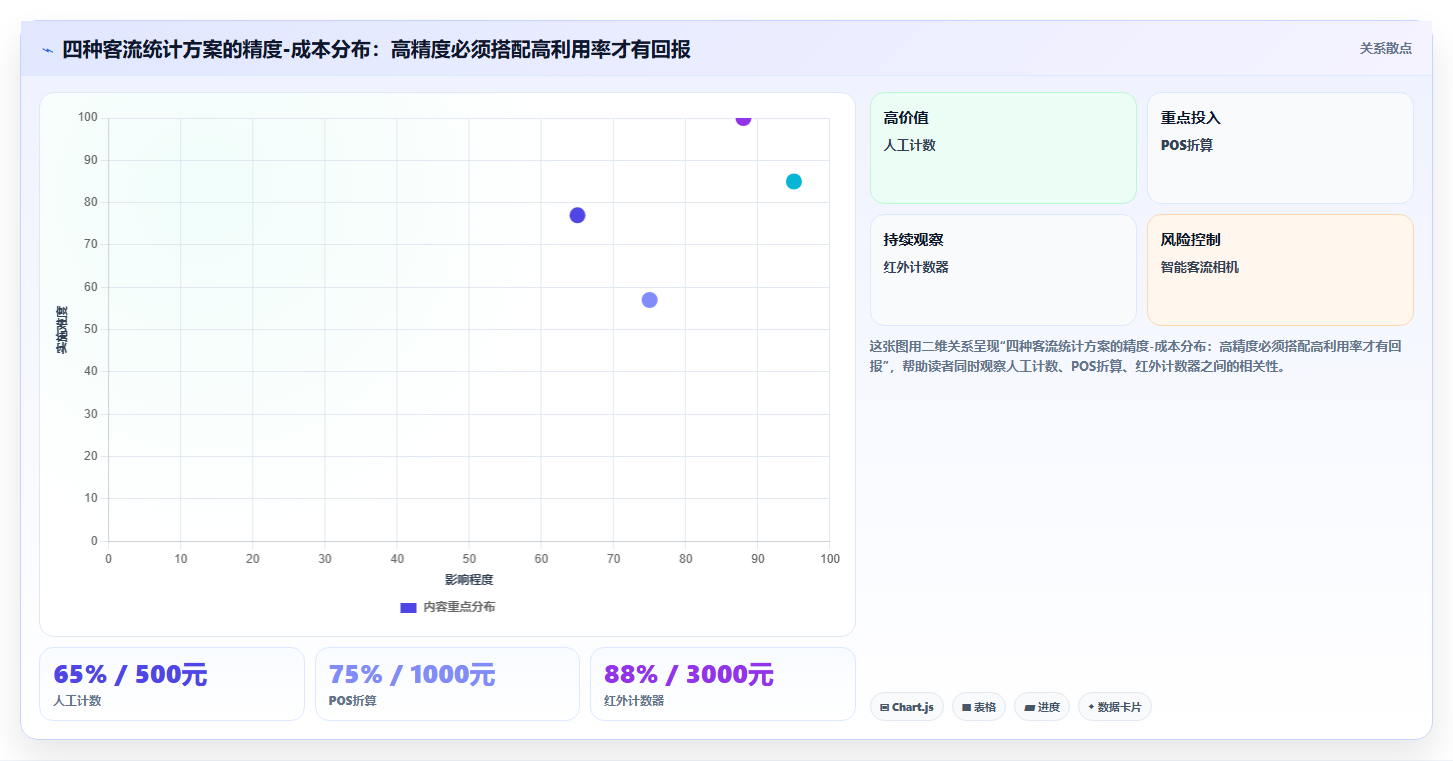This screenshot has height=761, width=1453.
Task: Click the 表格 tag chip
Action: point(979,707)
